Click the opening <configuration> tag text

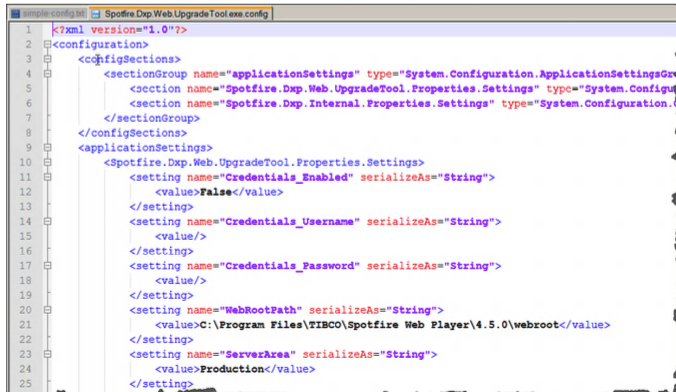(100, 44)
